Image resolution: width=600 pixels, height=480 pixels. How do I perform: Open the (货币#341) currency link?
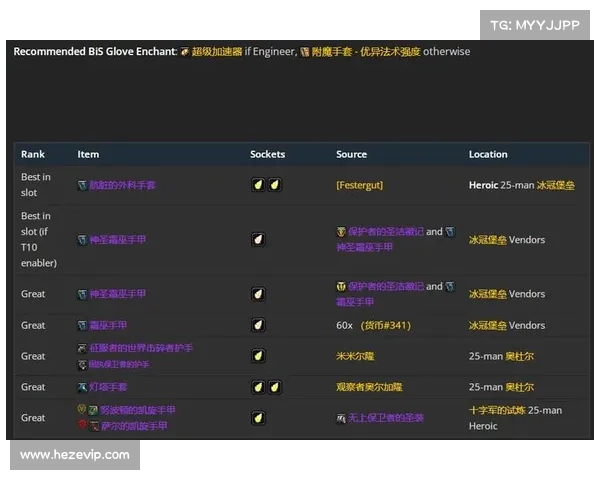pyautogui.click(x=386, y=326)
